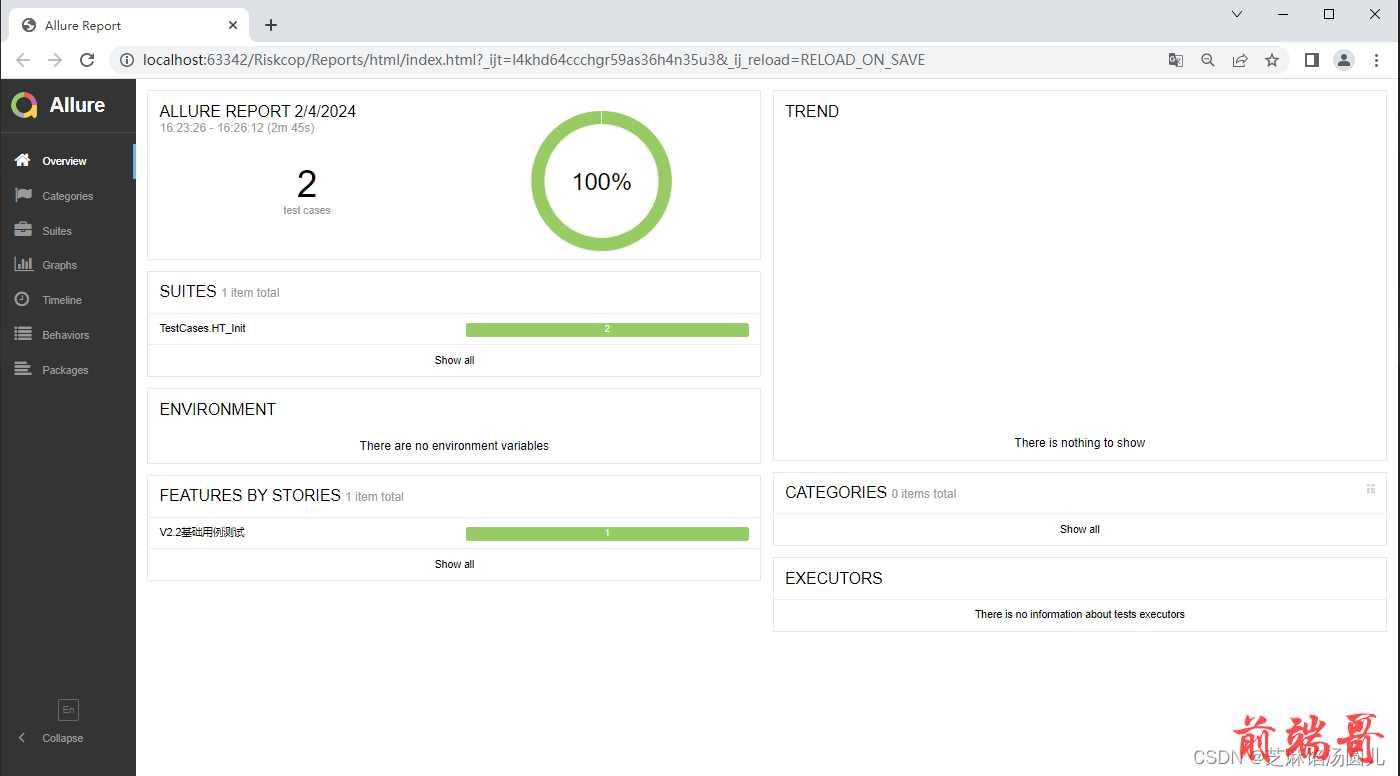Toggle browser side panel icon
1400x776 pixels.
coord(1312,60)
